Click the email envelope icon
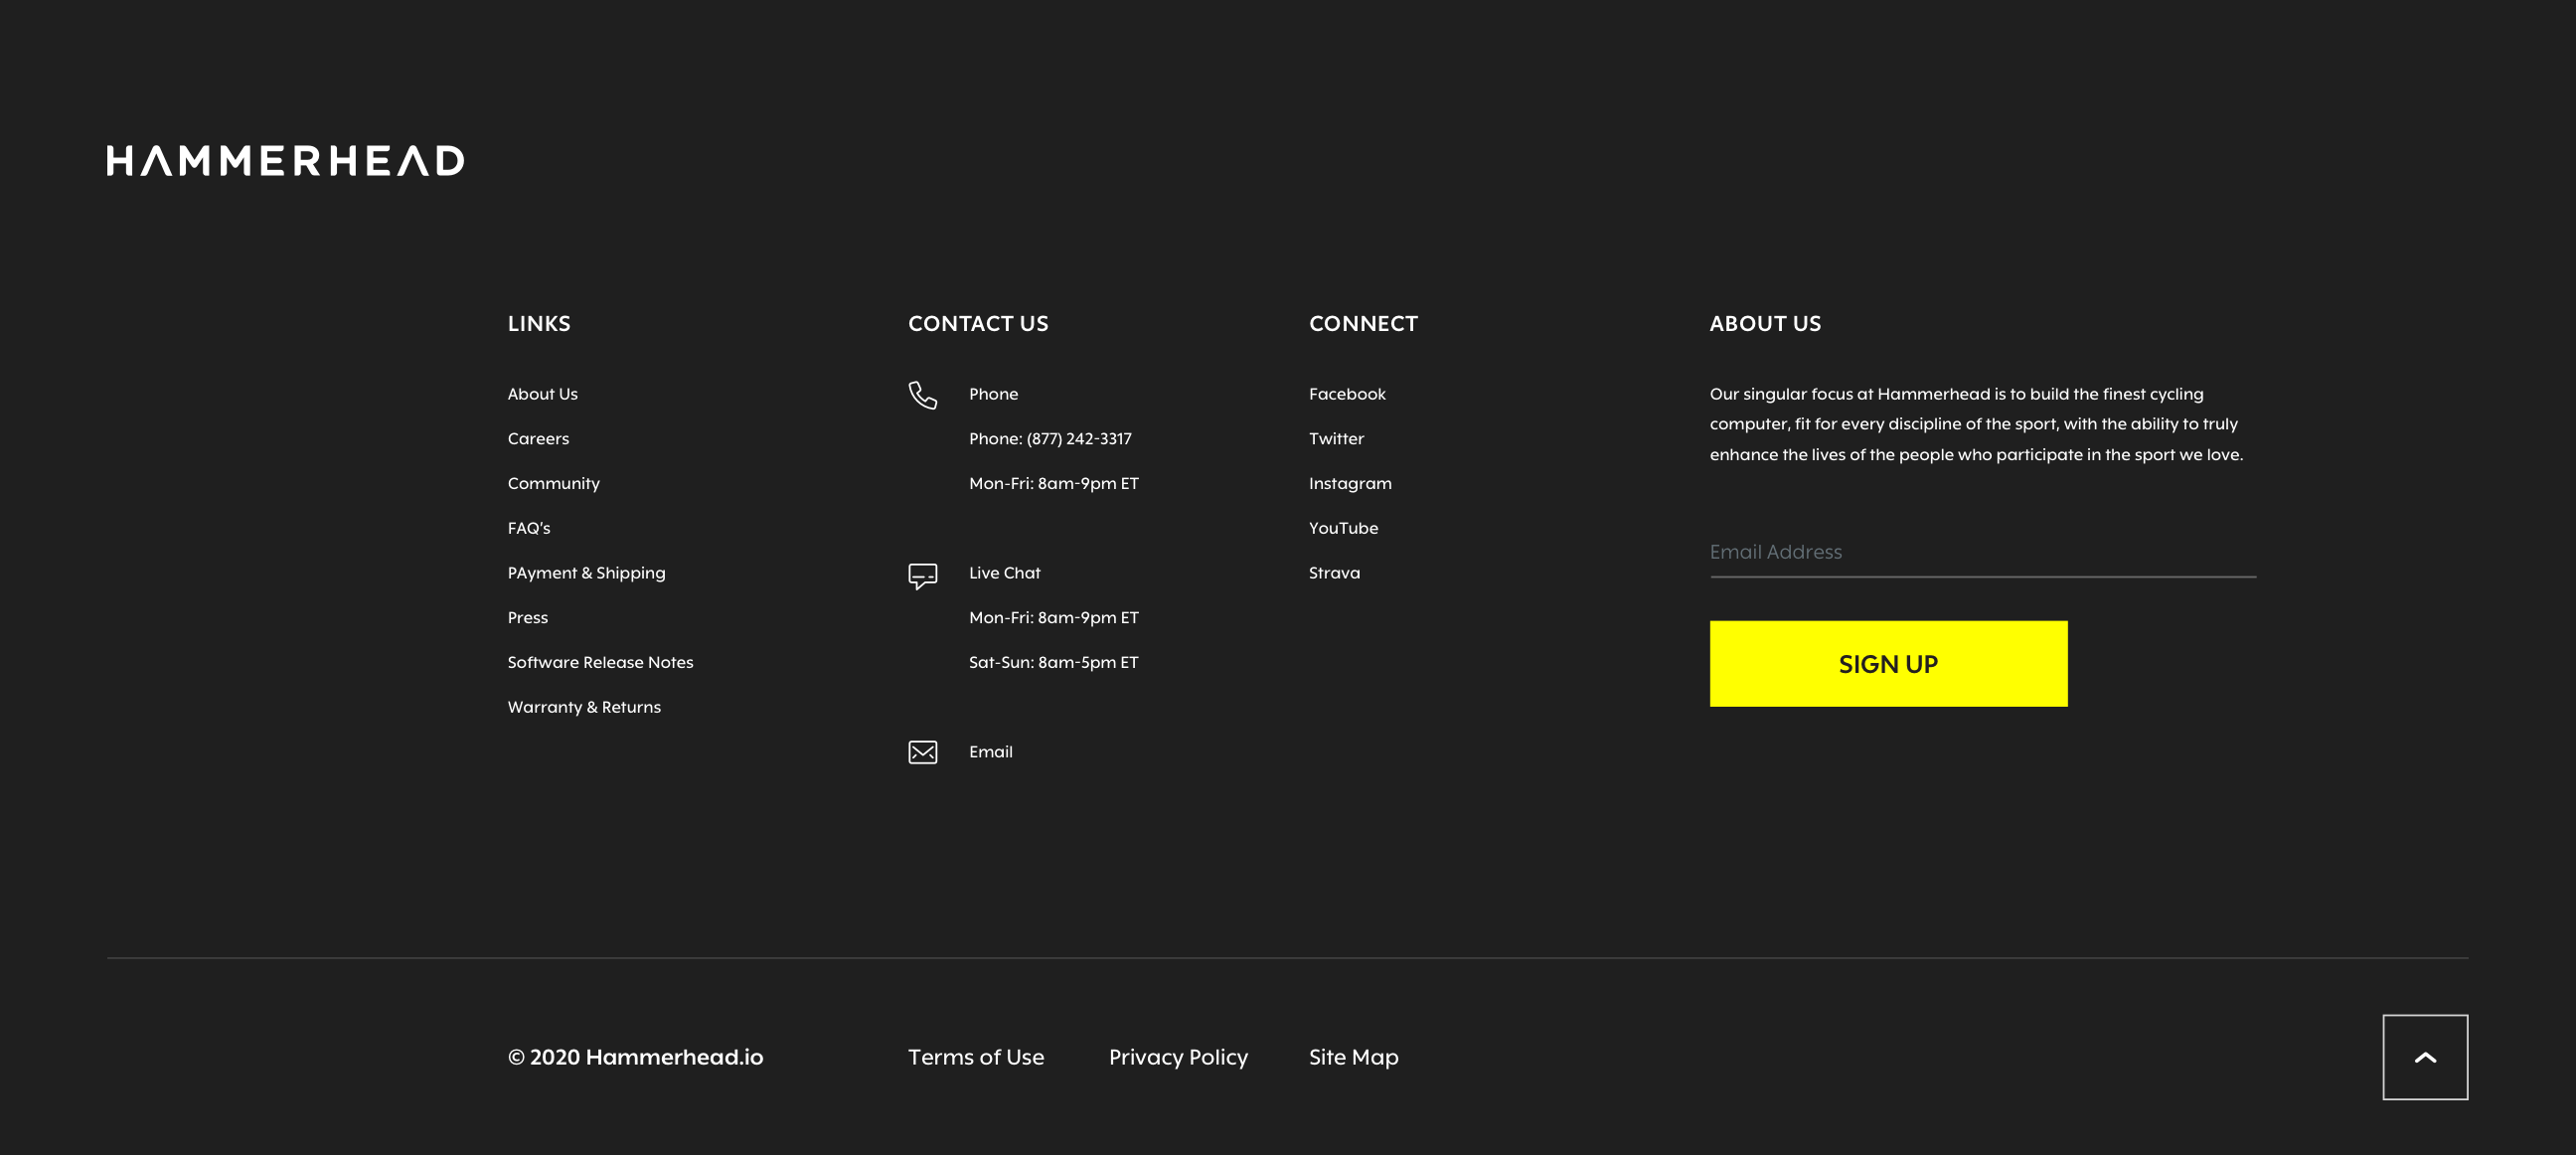The image size is (2576, 1155). tap(923, 751)
